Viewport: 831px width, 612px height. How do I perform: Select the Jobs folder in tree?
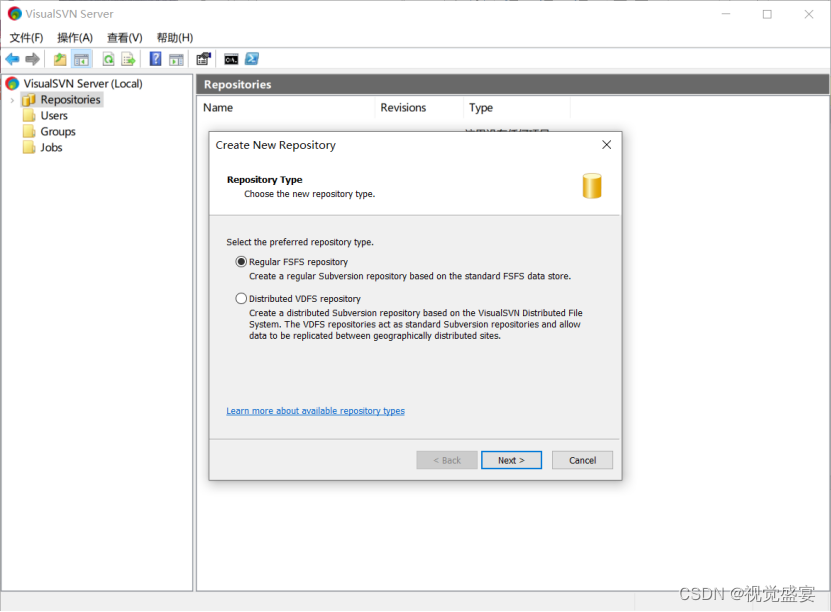(x=51, y=147)
